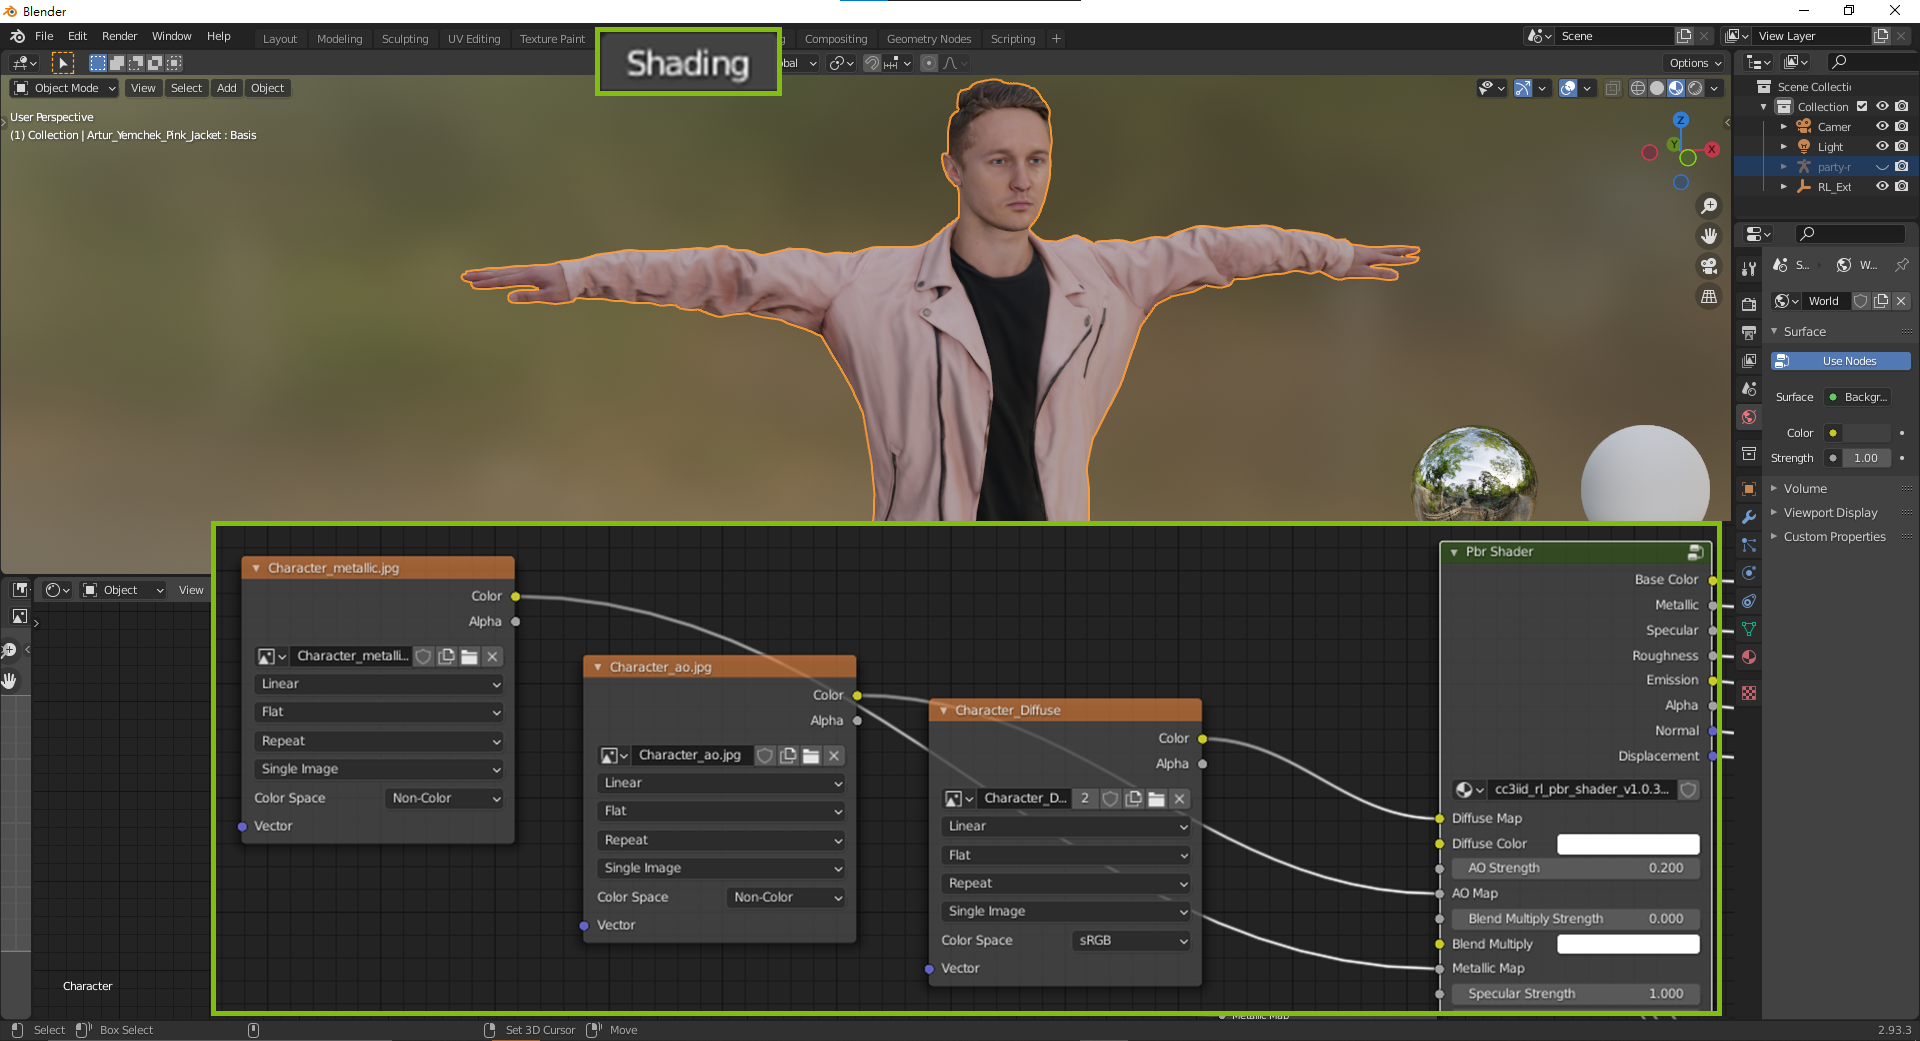Click the node editor View button

[x=191, y=590]
